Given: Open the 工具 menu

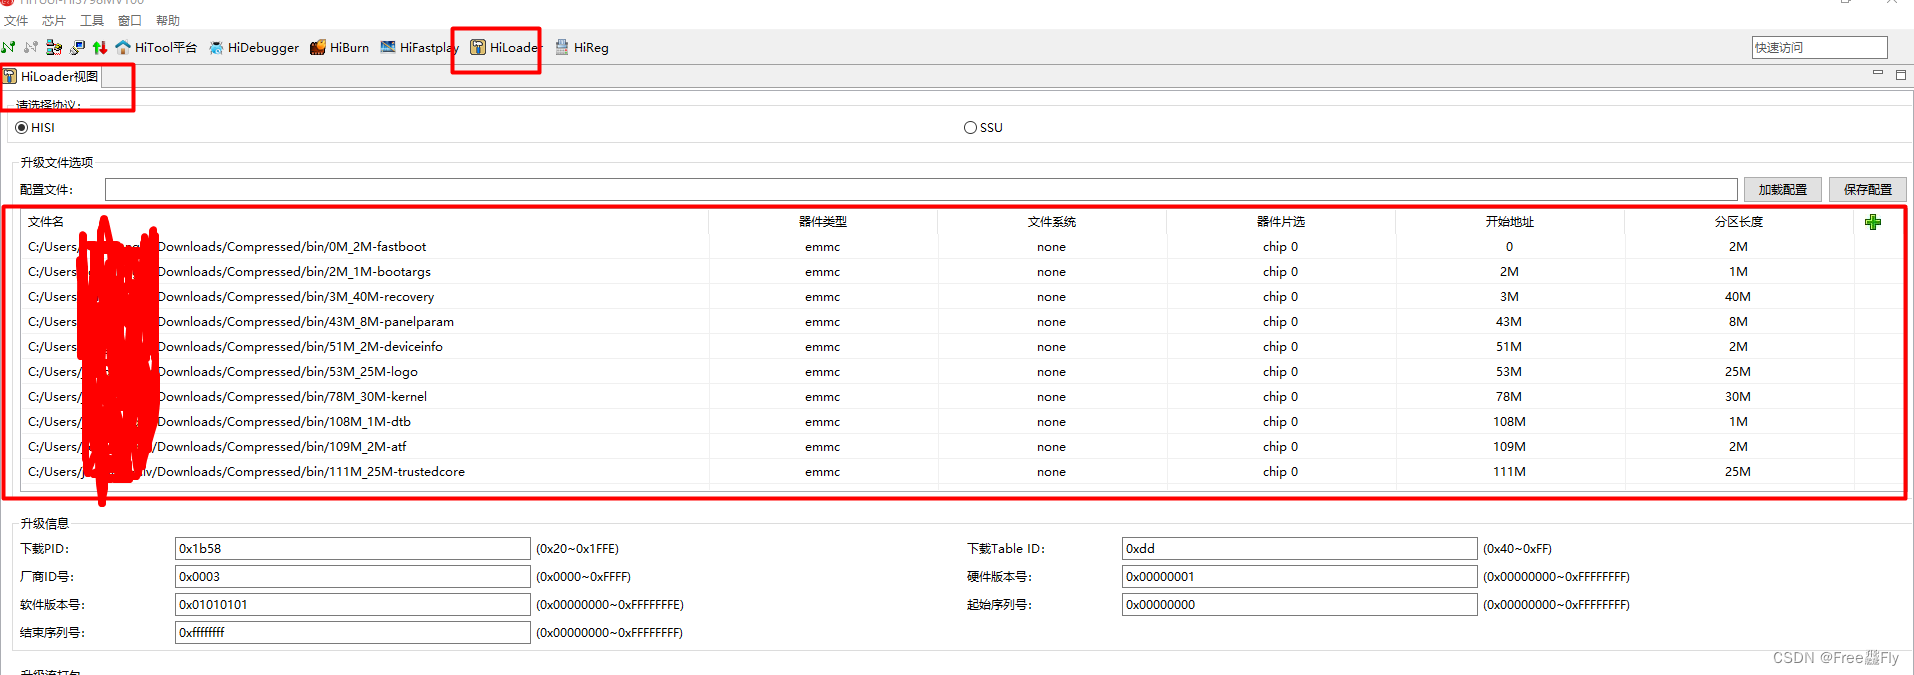Looking at the screenshot, I should tap(92, 20).
